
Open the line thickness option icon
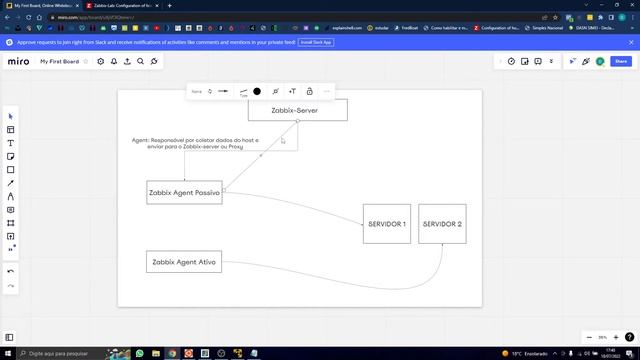coord(276,91)
